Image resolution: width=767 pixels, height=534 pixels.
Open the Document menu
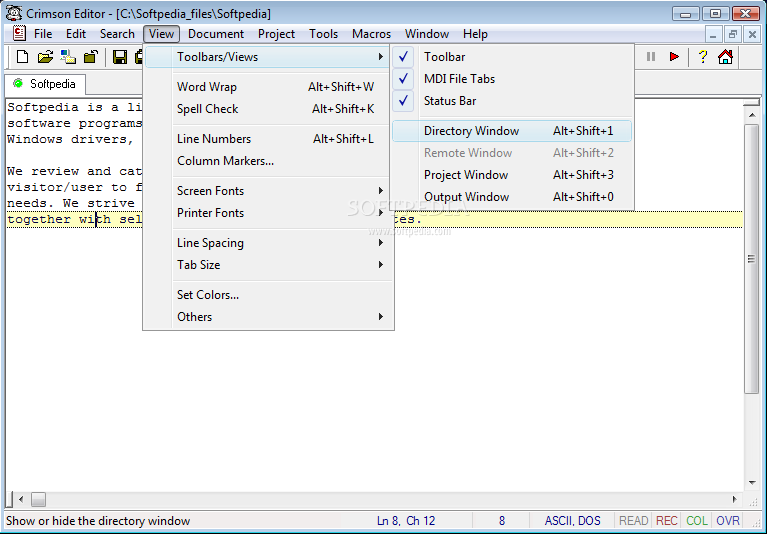point(216,34)
